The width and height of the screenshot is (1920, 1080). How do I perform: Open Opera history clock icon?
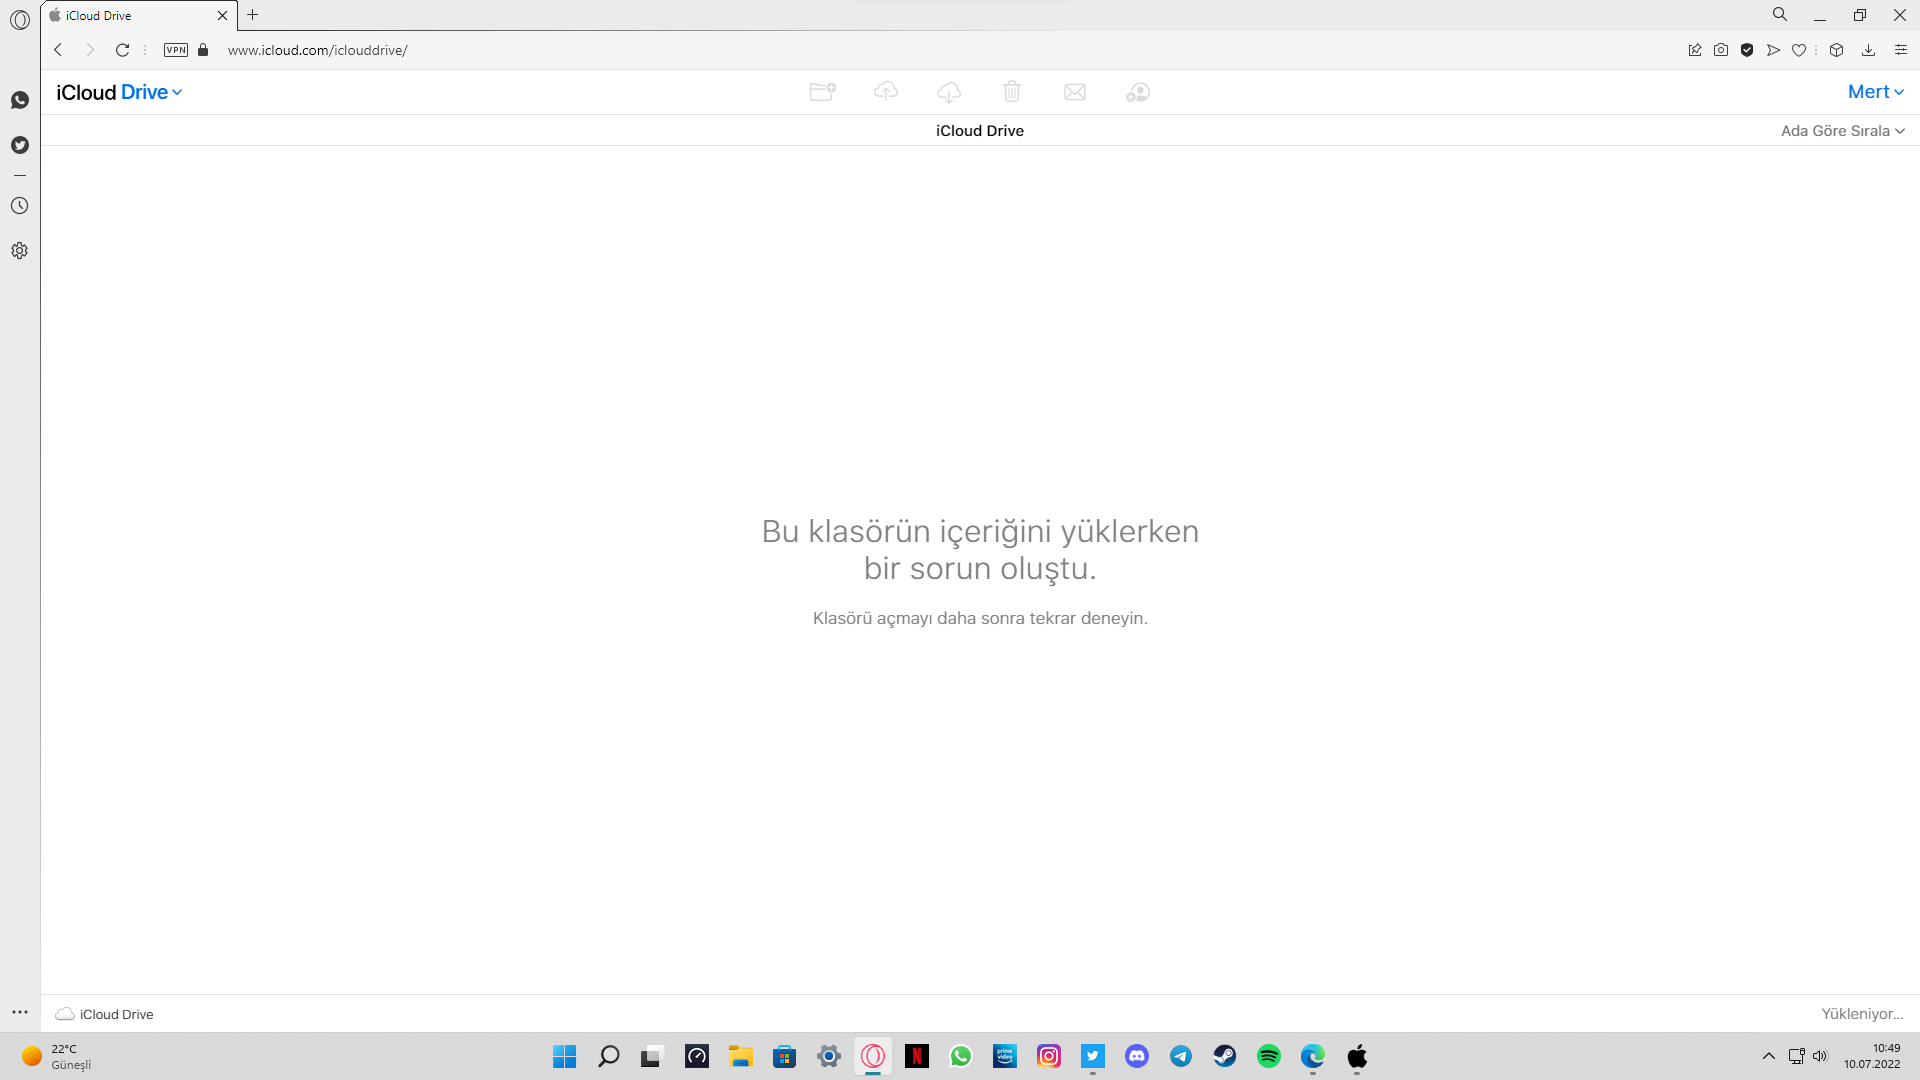pos(20,206)
